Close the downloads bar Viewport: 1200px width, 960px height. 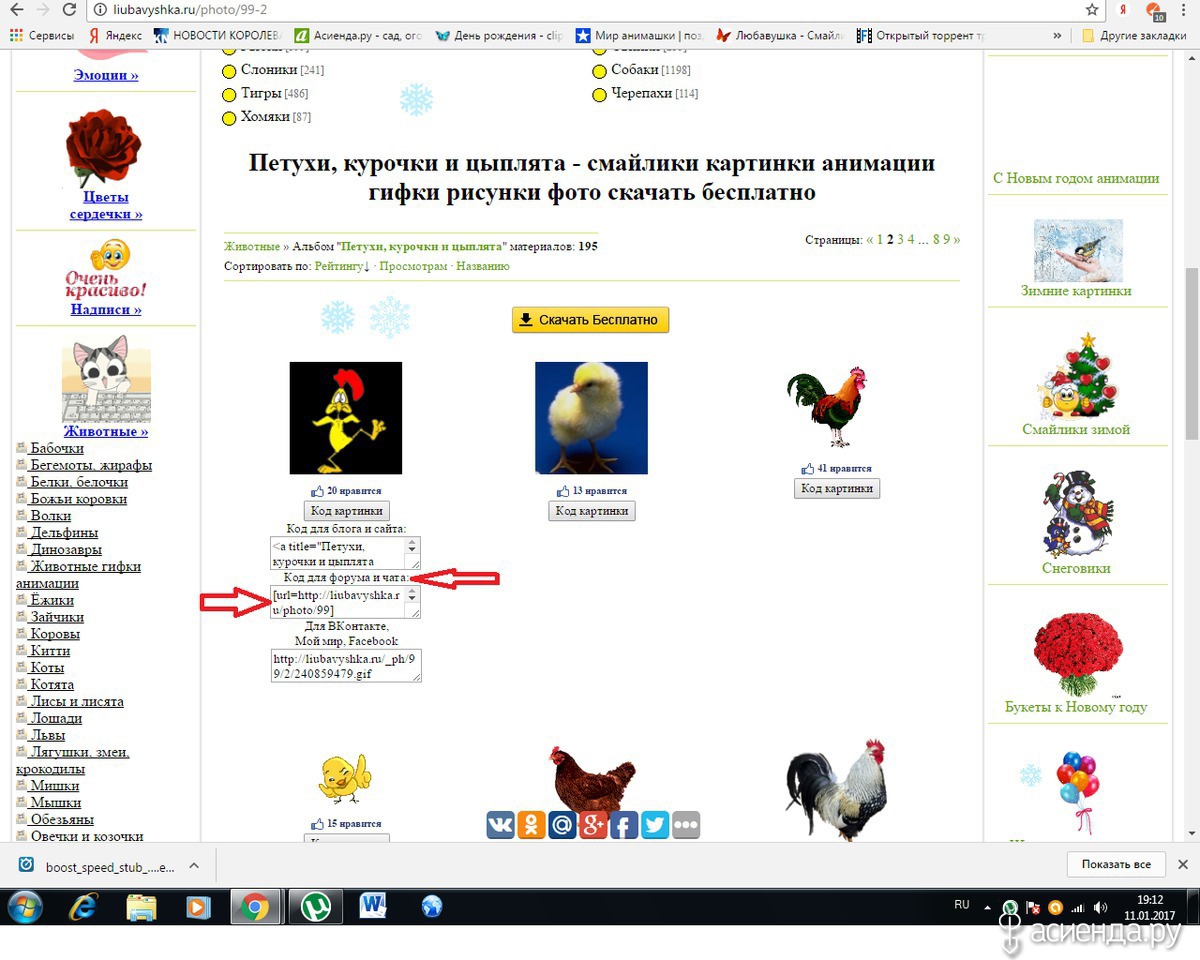(x=1182, y=864)
